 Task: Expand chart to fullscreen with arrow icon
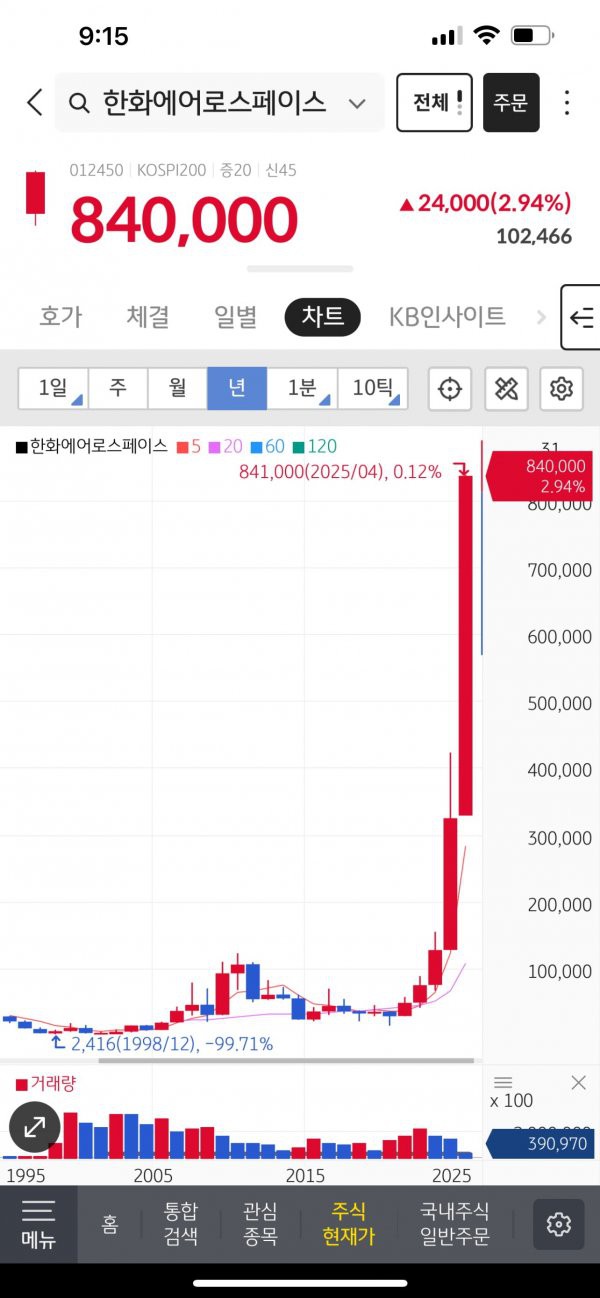(35, 1127)
